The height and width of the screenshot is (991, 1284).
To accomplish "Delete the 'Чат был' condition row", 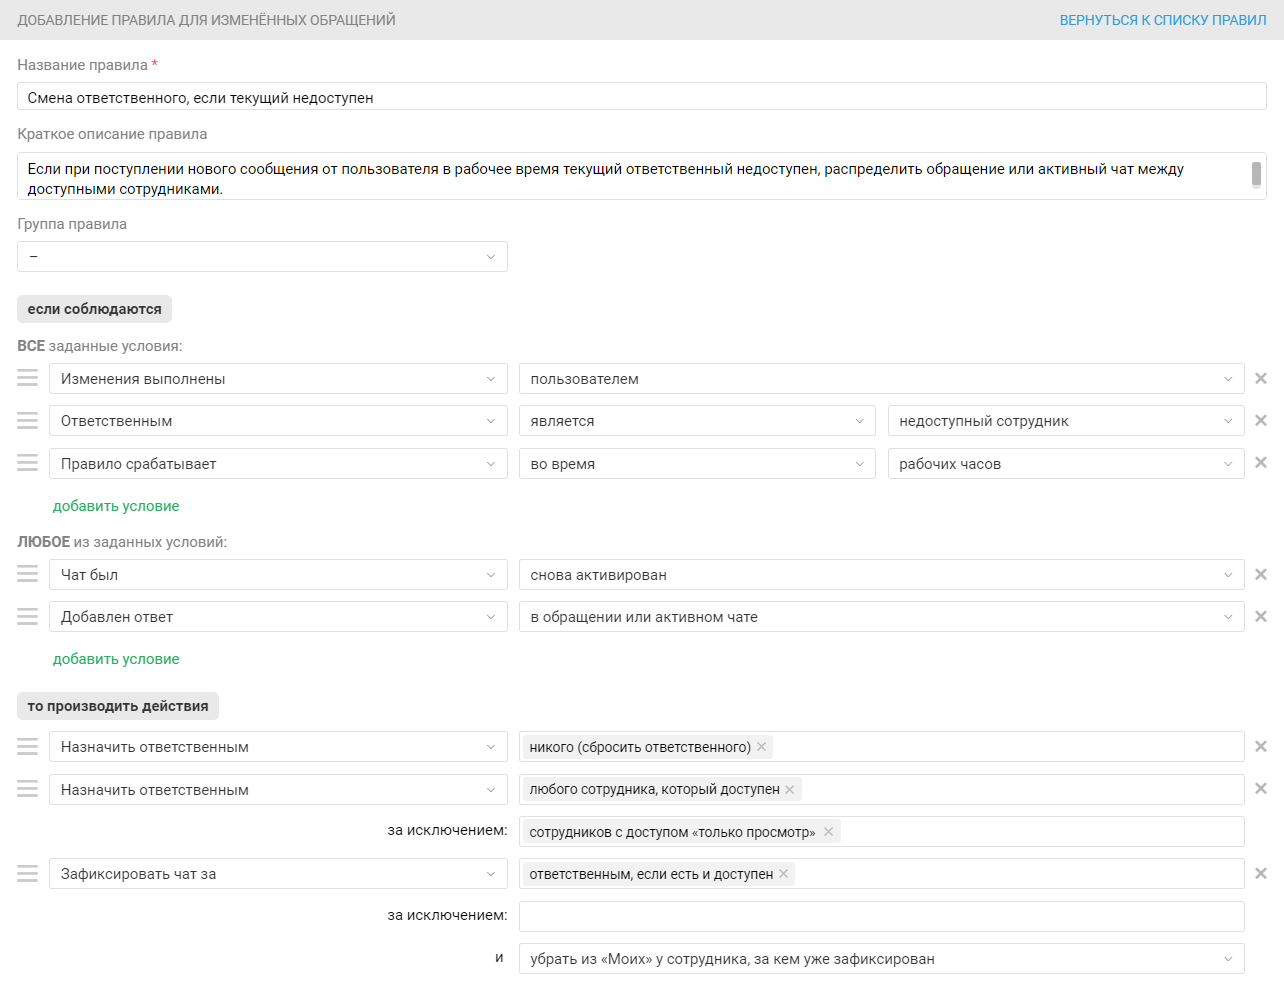I will pyautogui.click(x=1261, y=575).
